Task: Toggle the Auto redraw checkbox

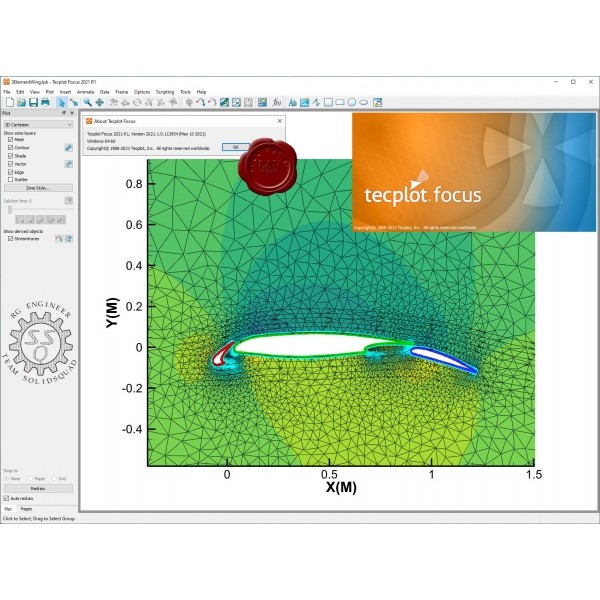Action: (6, 498)
